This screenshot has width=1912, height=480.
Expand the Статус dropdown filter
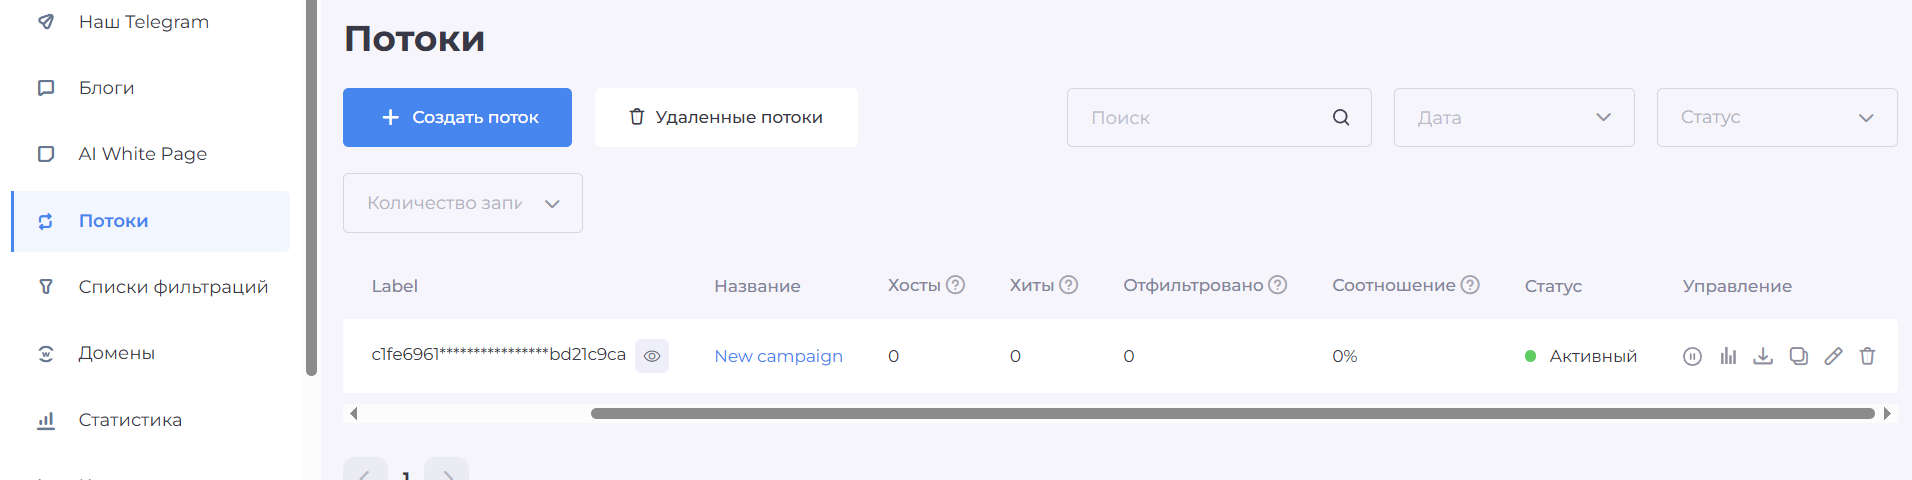tap(1776, 118)
